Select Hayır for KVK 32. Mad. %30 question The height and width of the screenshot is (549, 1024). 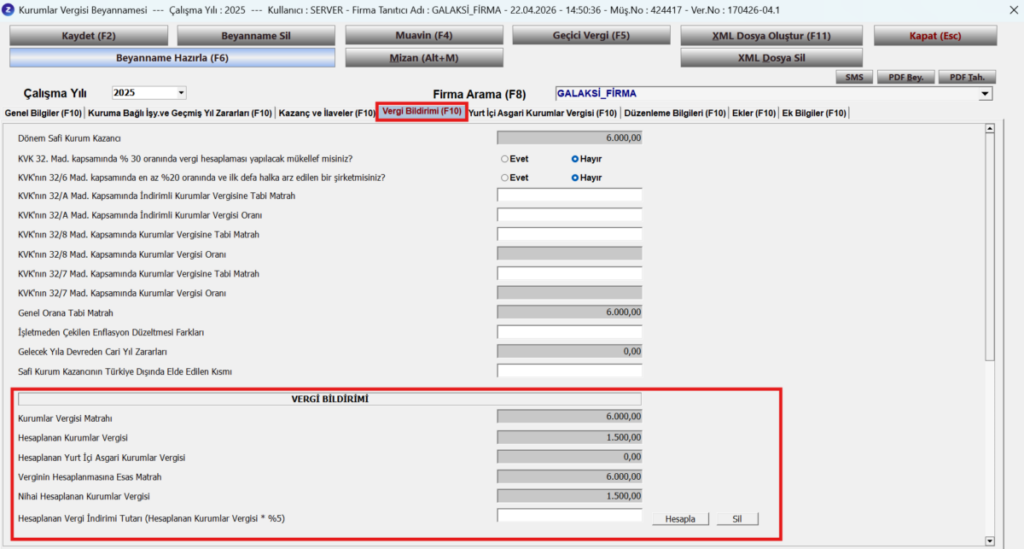coord(575,159)
